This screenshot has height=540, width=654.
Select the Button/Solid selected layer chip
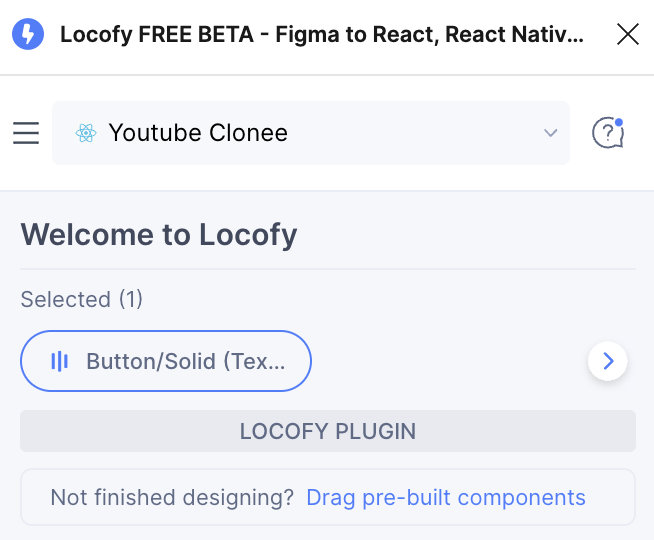tap(166, 361)
